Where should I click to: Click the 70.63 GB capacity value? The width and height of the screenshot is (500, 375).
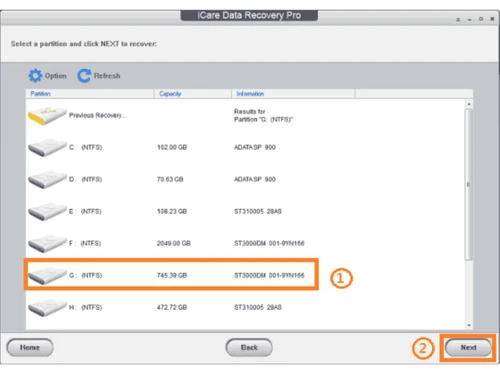(170, 179)
